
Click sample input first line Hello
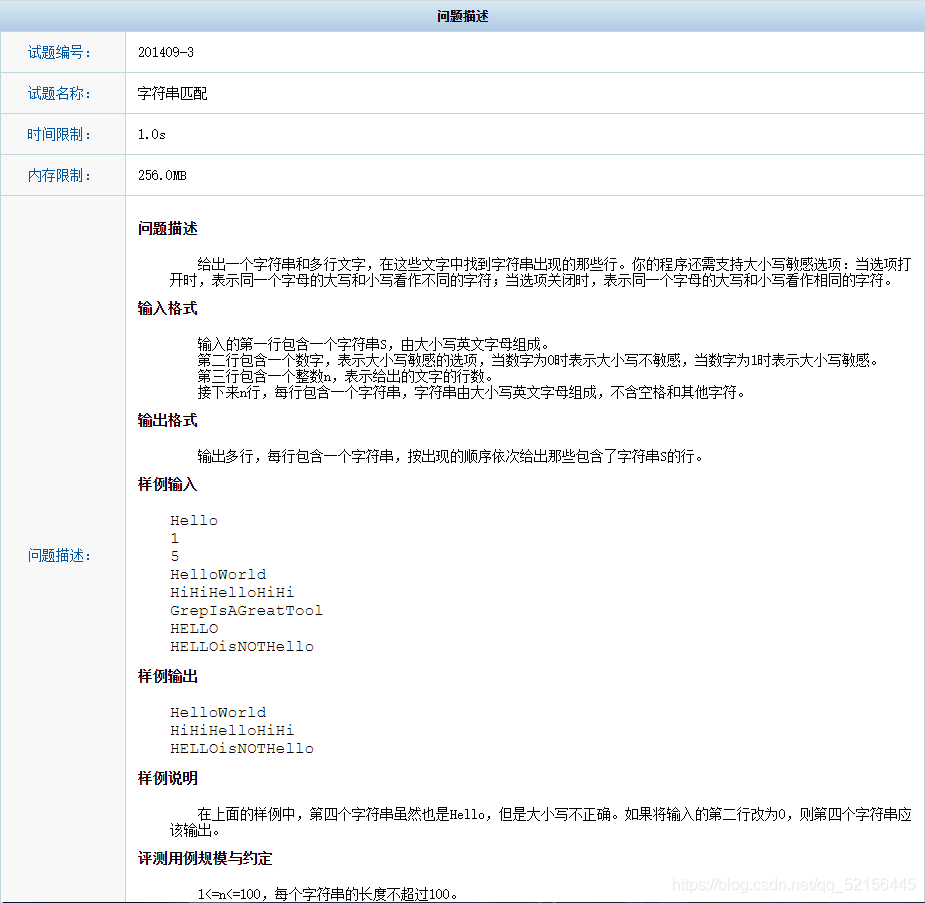click(194, 521)
